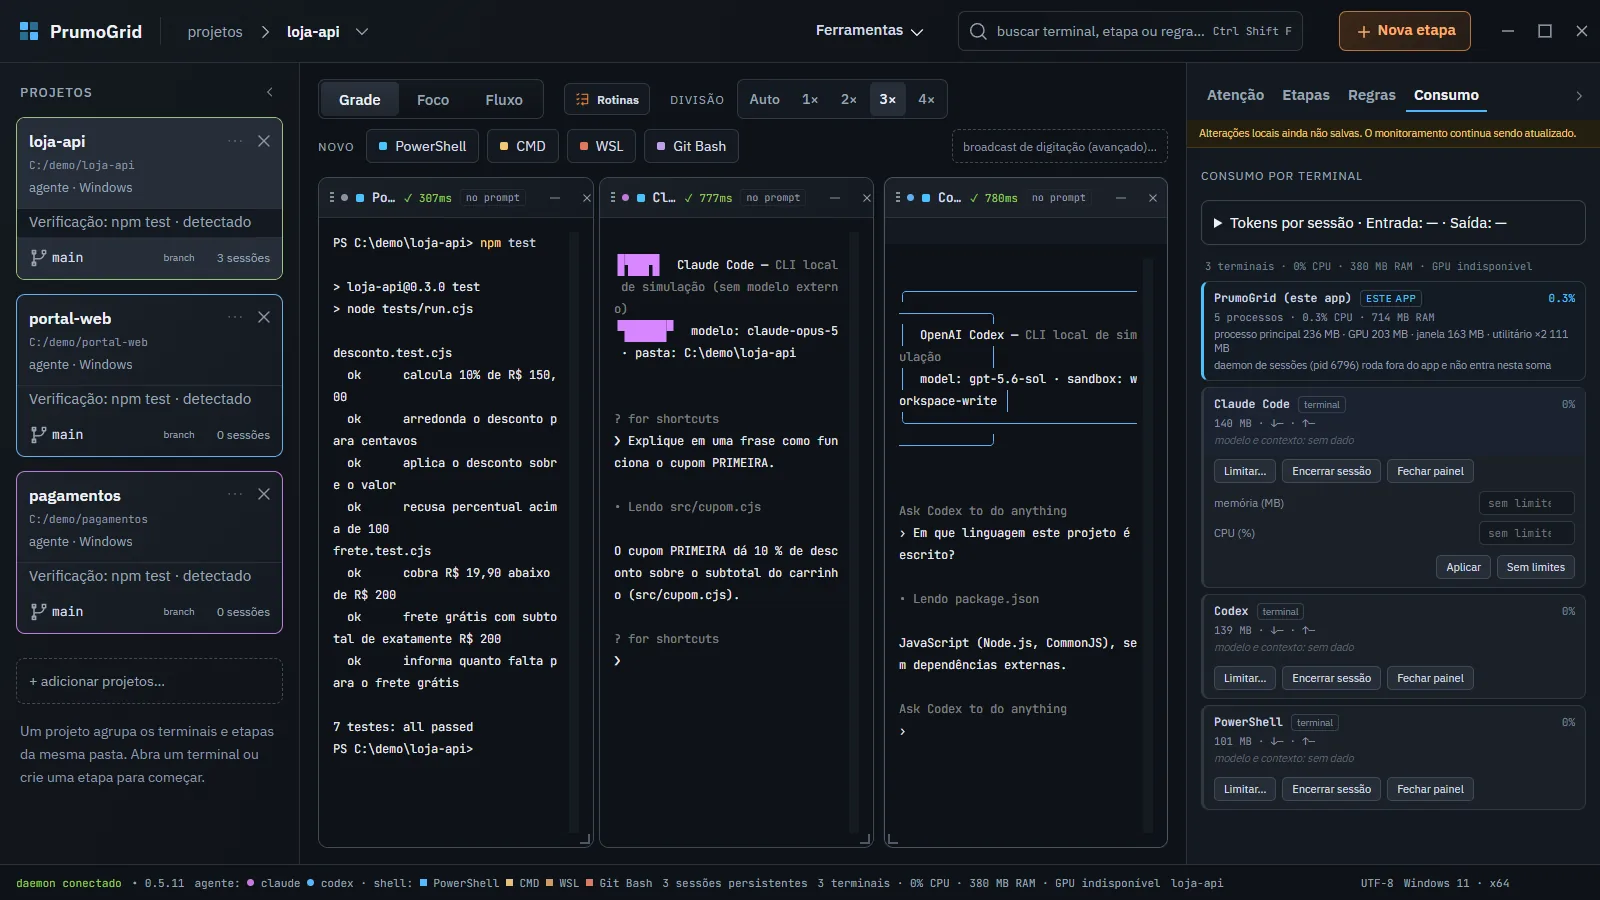Screen dimensions: 1600x900
Task: Minimize the Claude Code terminal pane
Action: coord(835,198)
